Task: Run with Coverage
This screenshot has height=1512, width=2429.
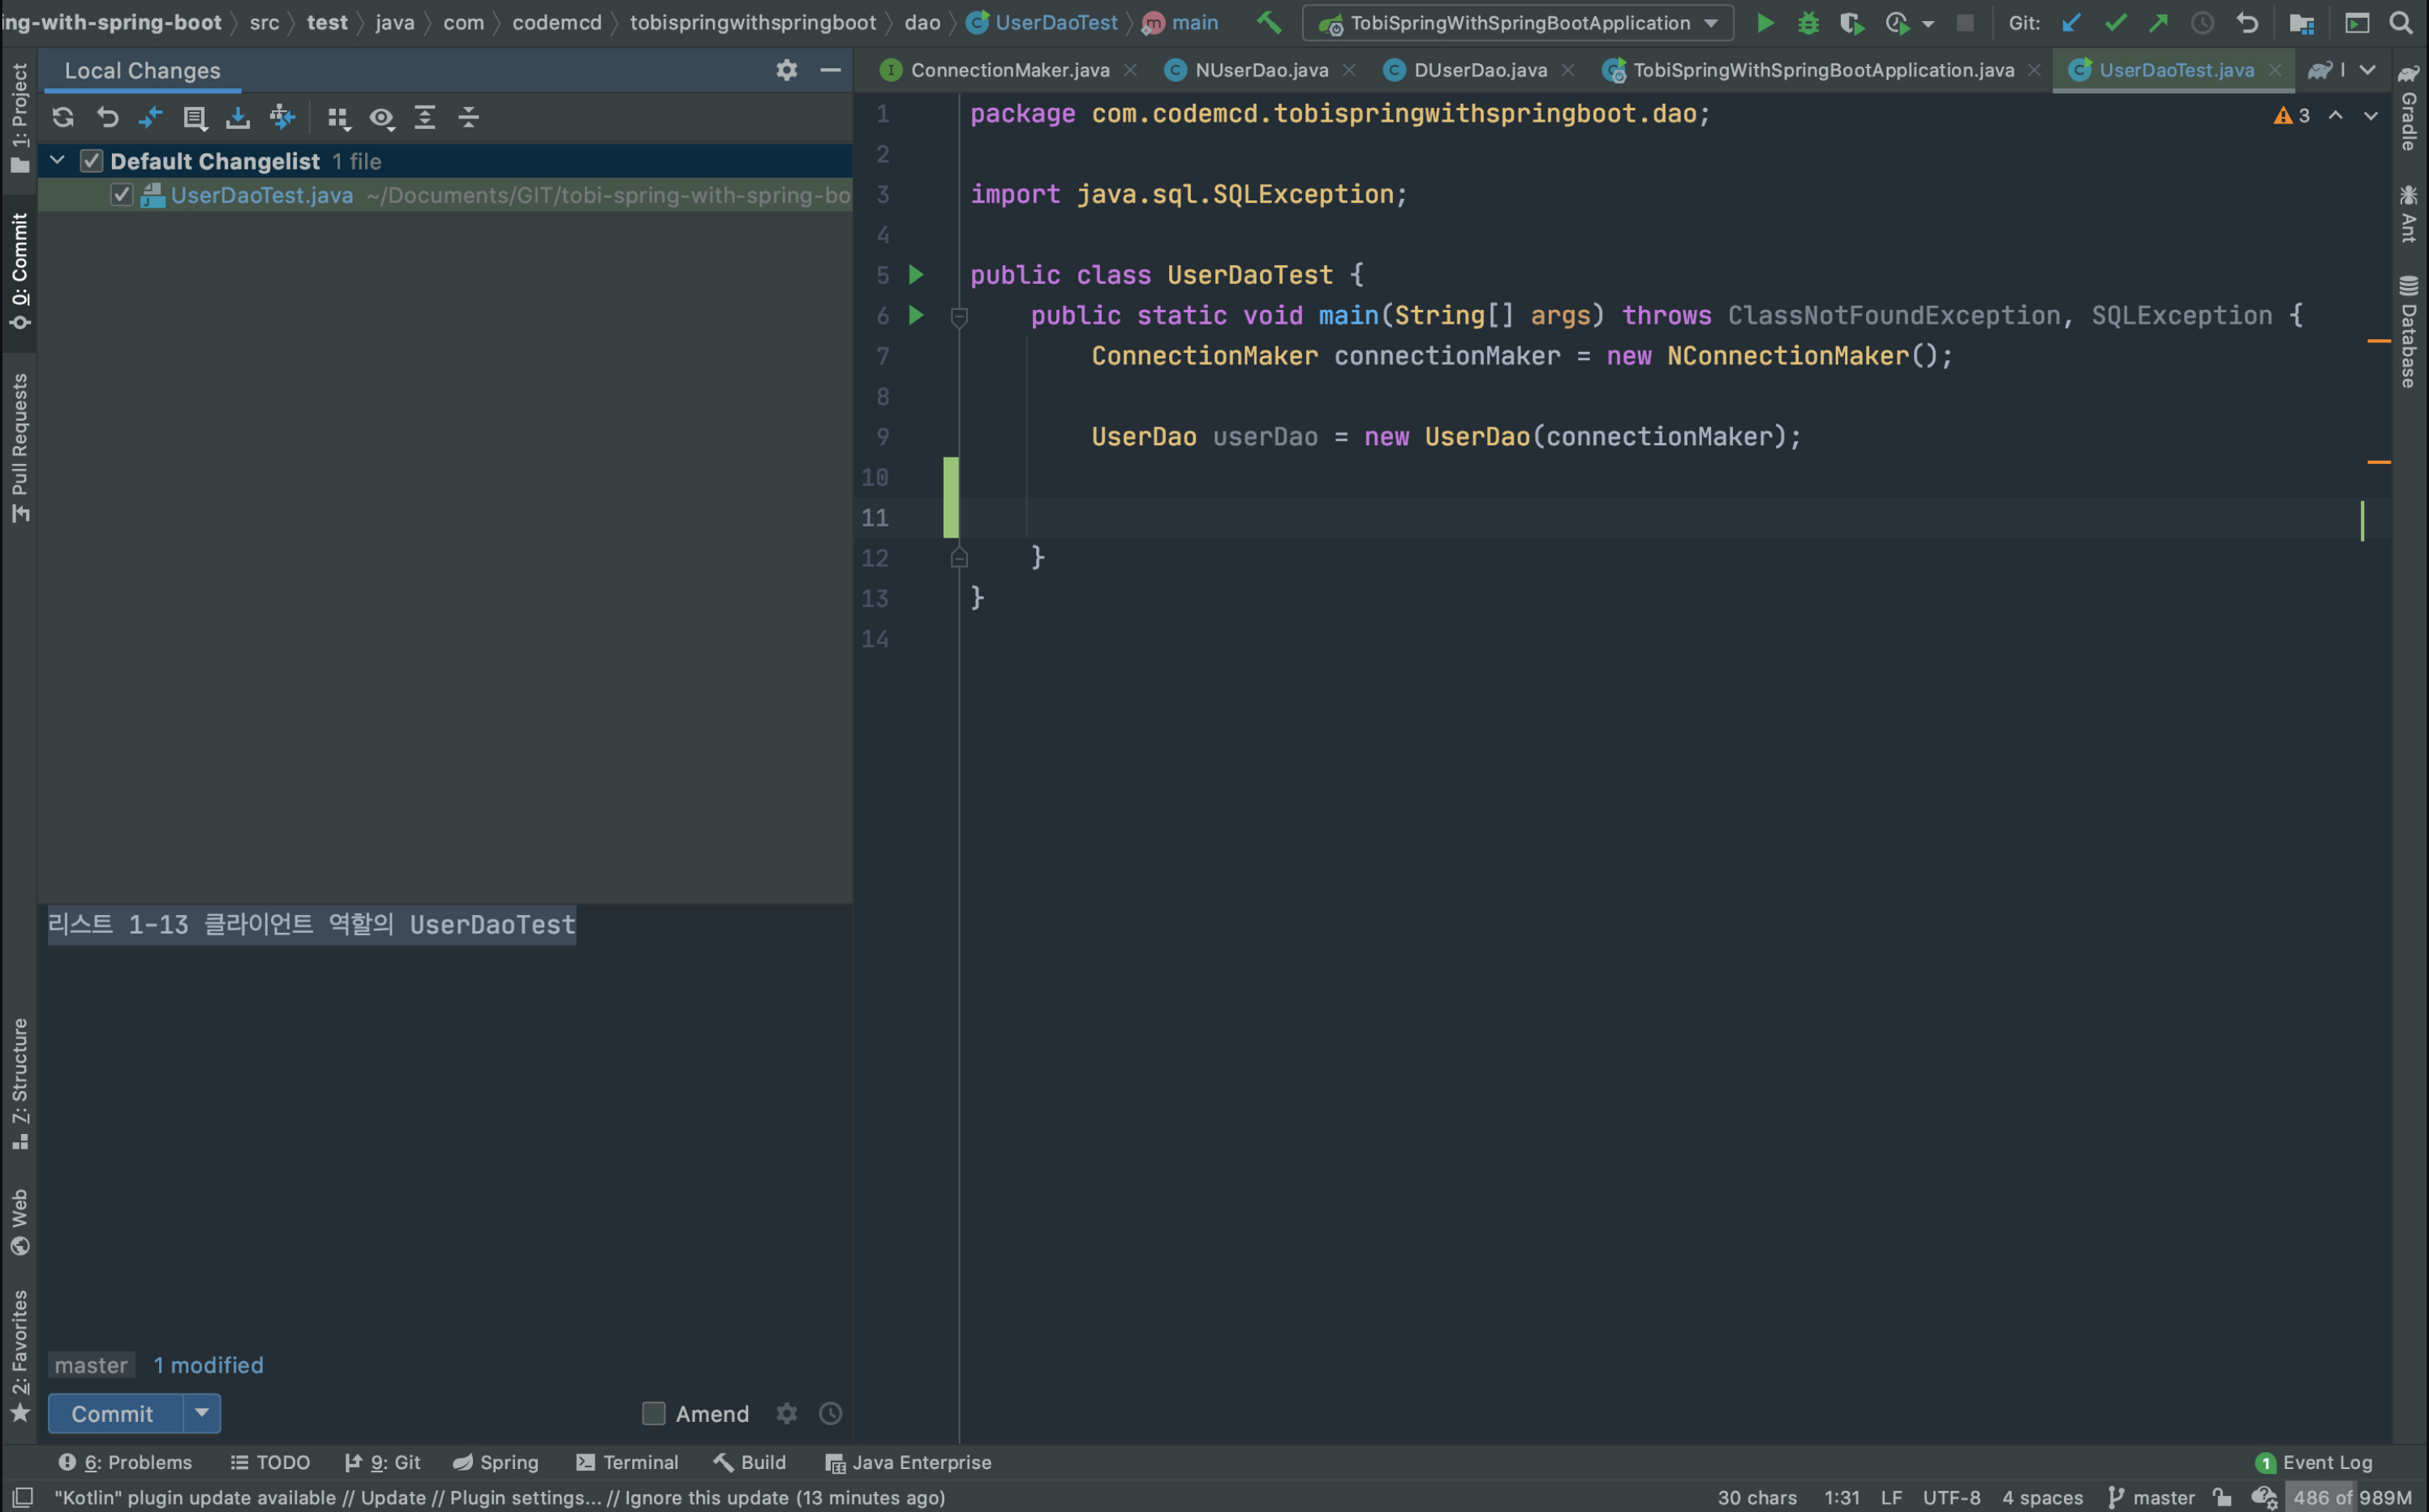Action: tap(1853, 22)
